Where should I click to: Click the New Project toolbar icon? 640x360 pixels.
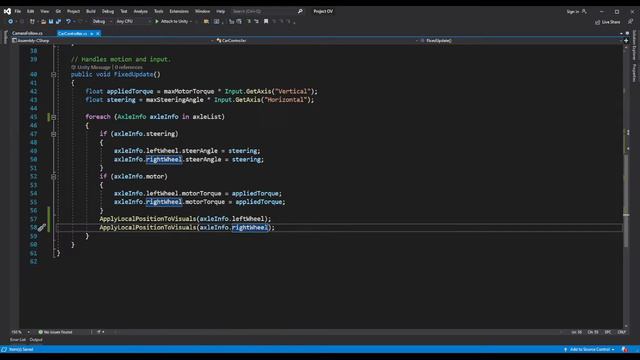point(32,22)
